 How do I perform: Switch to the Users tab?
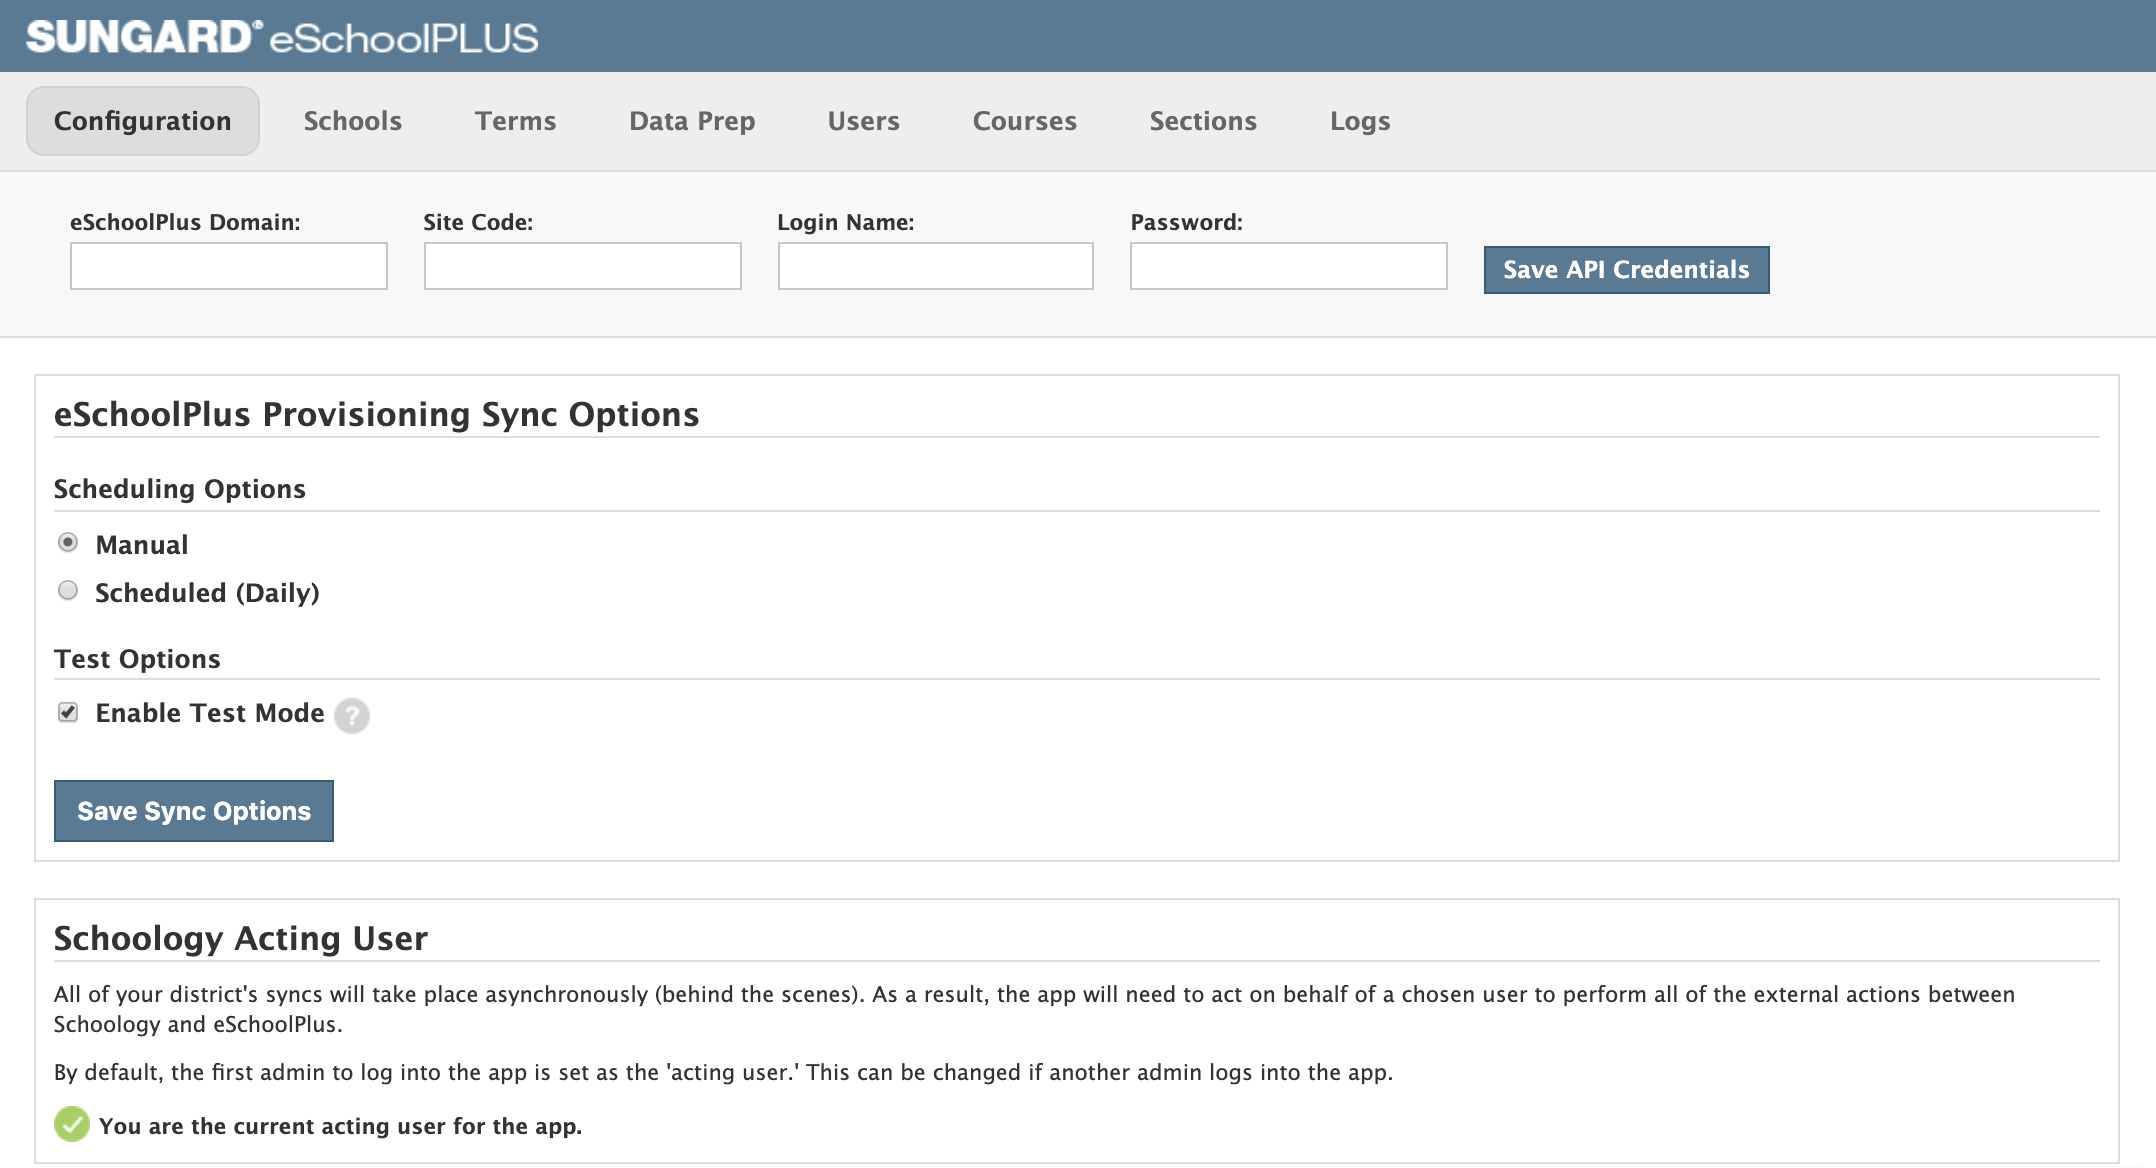click(863, 121)
